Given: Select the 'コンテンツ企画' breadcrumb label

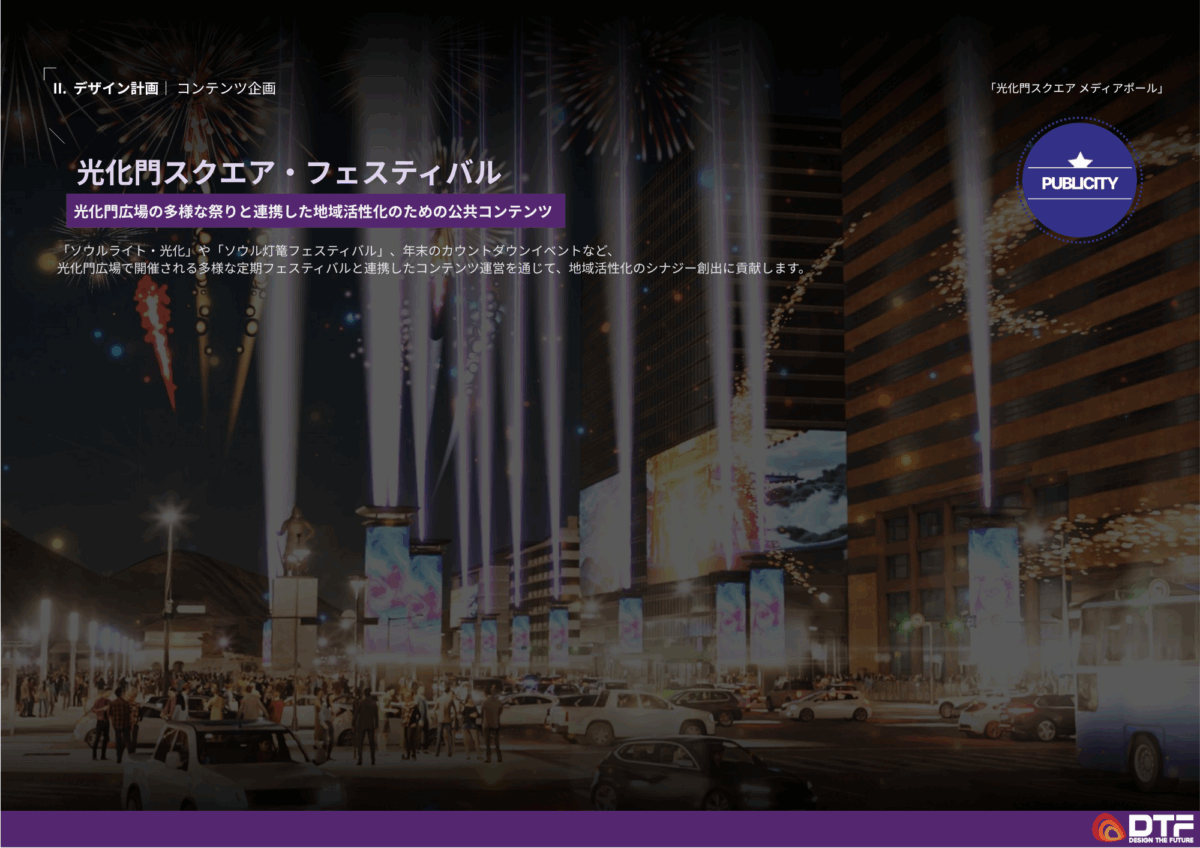Looking at the screenshot, I should pos(226,88).
